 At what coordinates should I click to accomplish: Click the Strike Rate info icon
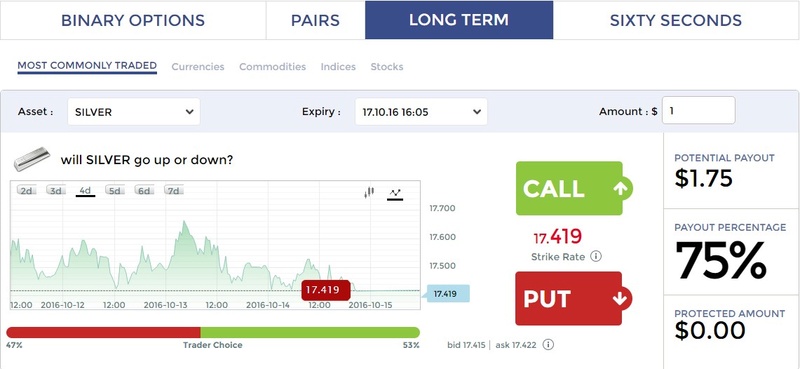pyautogui.click(x=595, y=256)
